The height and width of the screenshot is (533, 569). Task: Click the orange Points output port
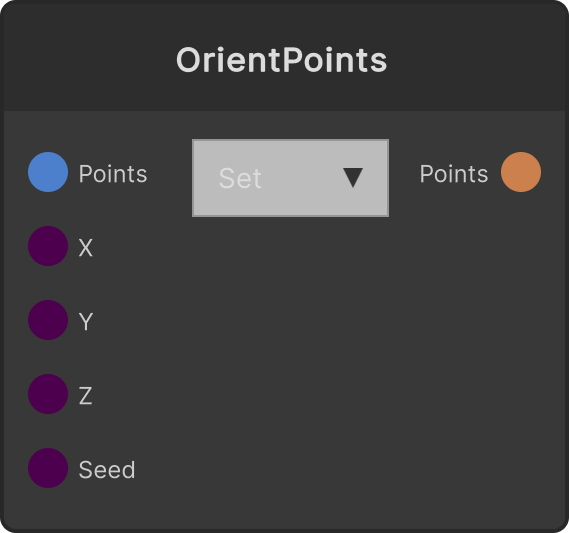tap(521, 172)
